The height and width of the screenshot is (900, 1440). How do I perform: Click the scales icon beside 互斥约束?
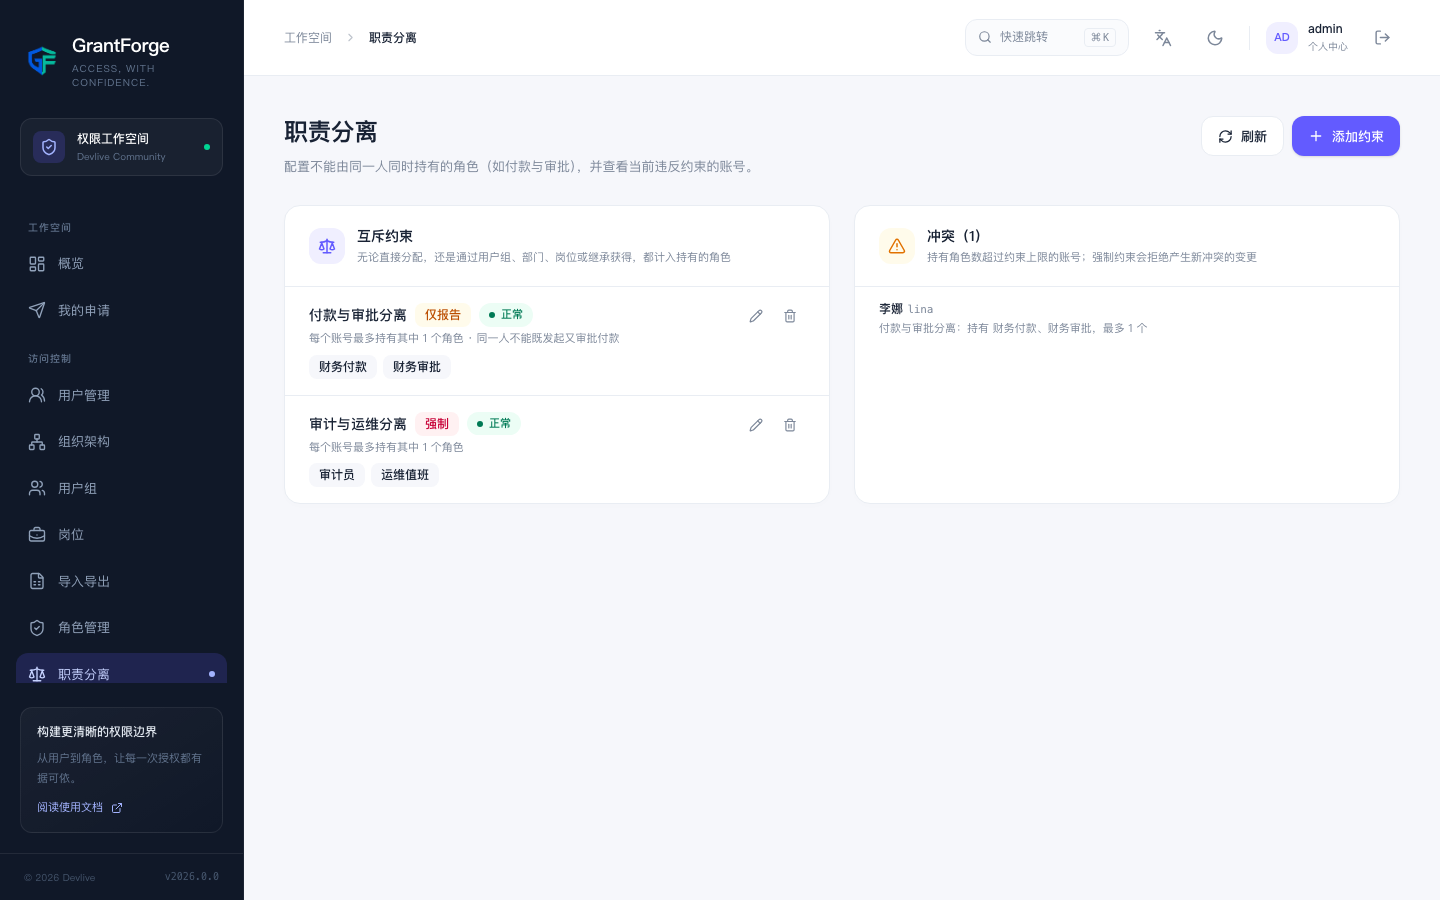[327, 246]
